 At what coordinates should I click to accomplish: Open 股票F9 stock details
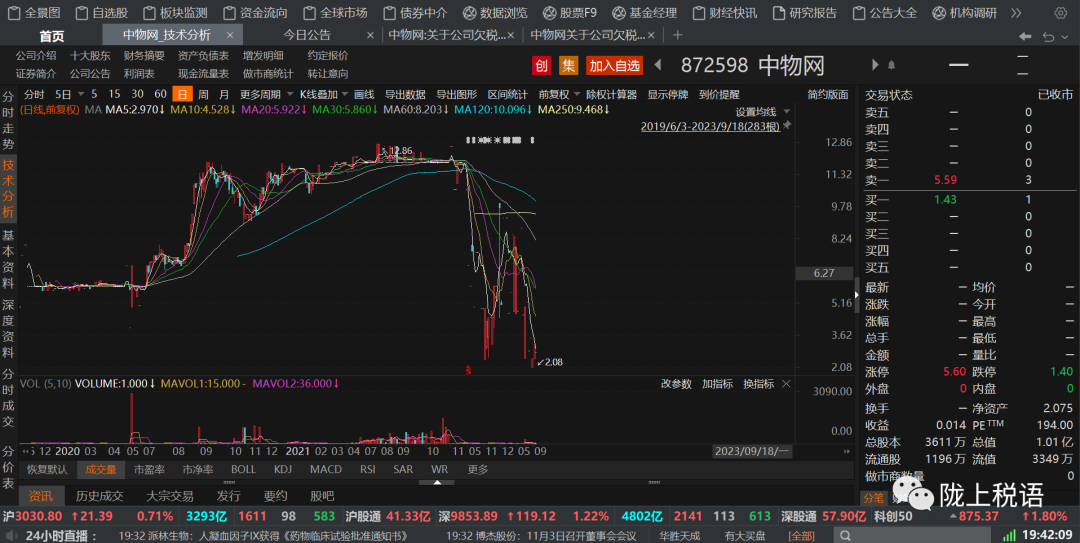(570, 12)
